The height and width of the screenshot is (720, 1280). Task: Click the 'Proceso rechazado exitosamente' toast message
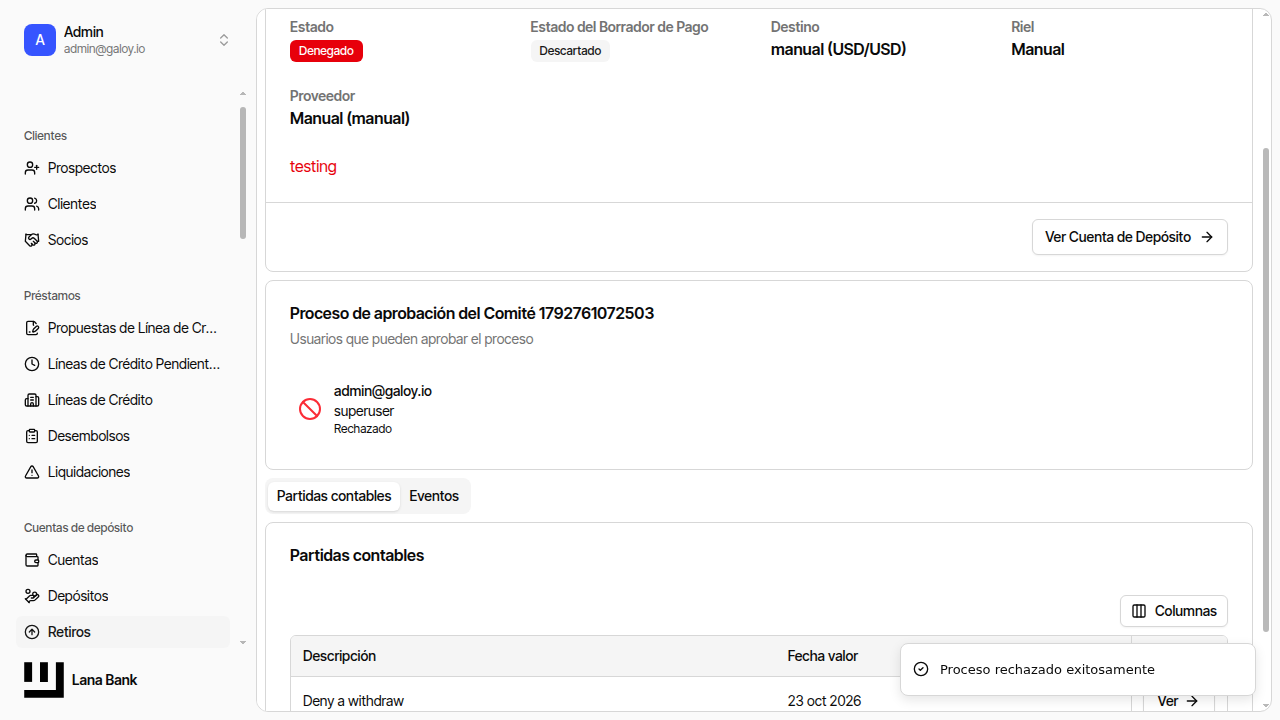click(x=1047, y=669)
